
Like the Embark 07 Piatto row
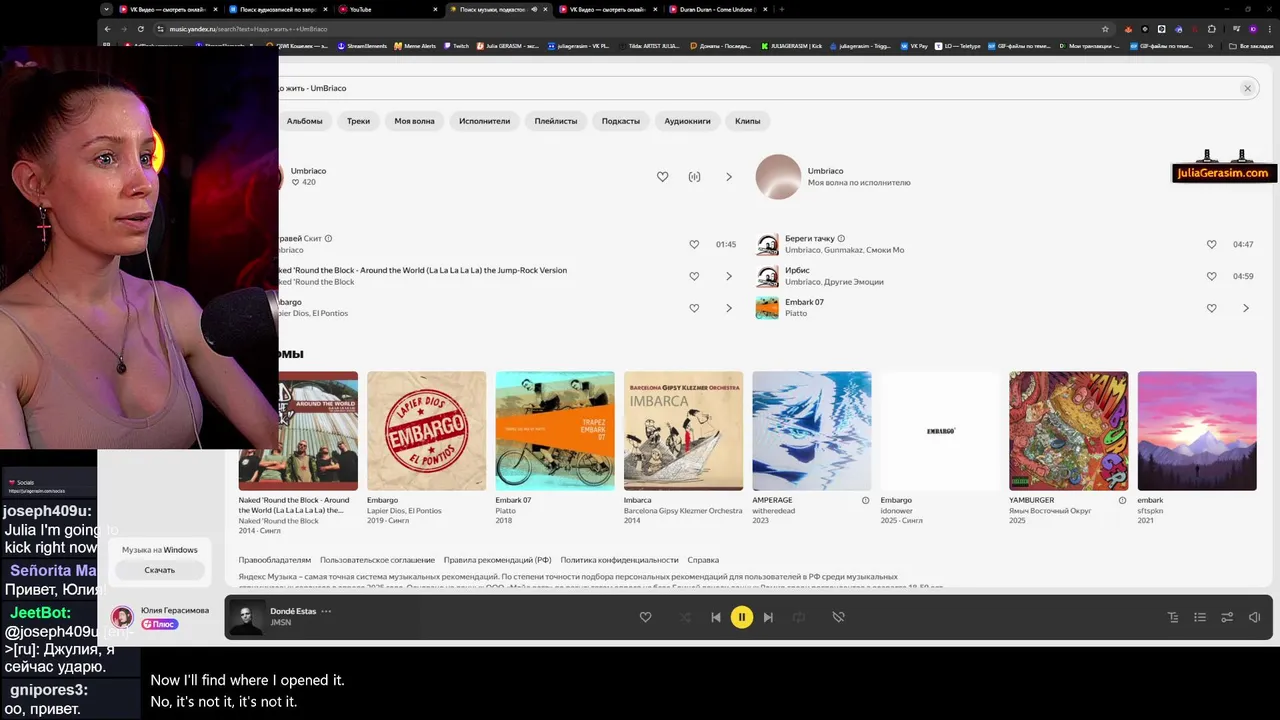[x=1211, y=308]
